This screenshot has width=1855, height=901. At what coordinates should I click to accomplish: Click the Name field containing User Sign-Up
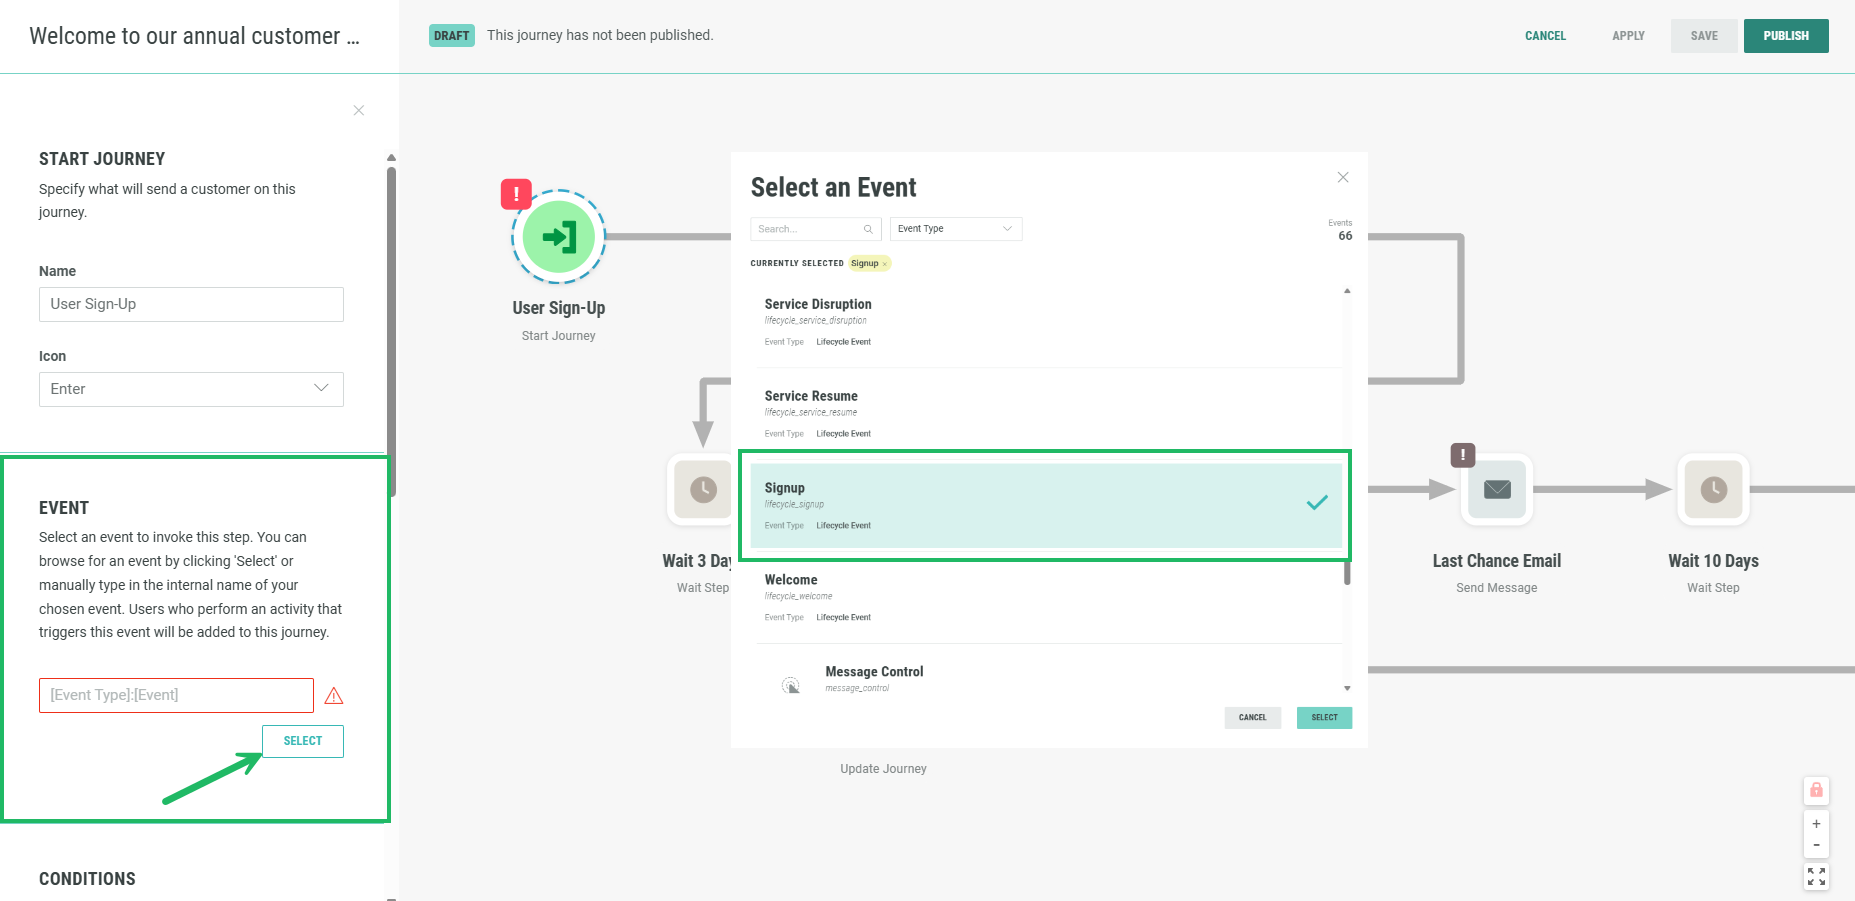point(191,304)
